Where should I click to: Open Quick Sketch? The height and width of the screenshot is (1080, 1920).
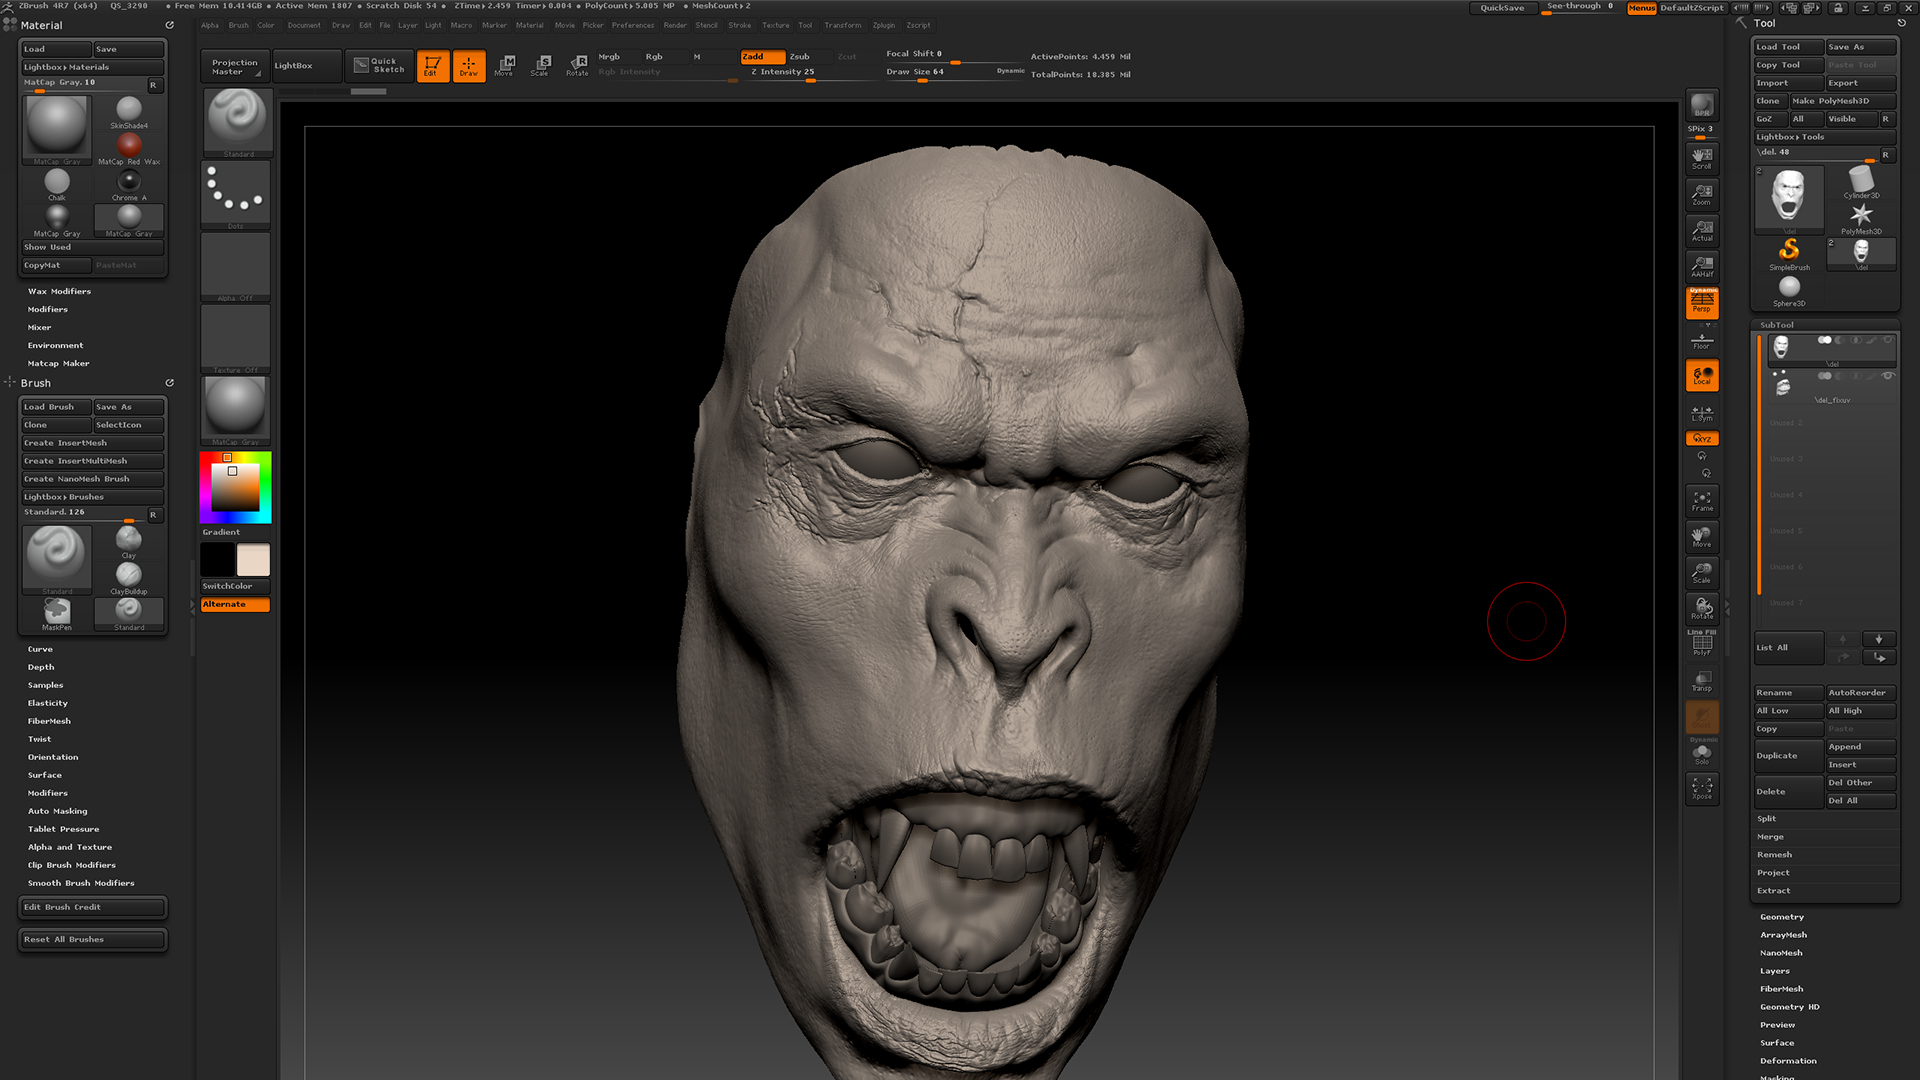379,65
